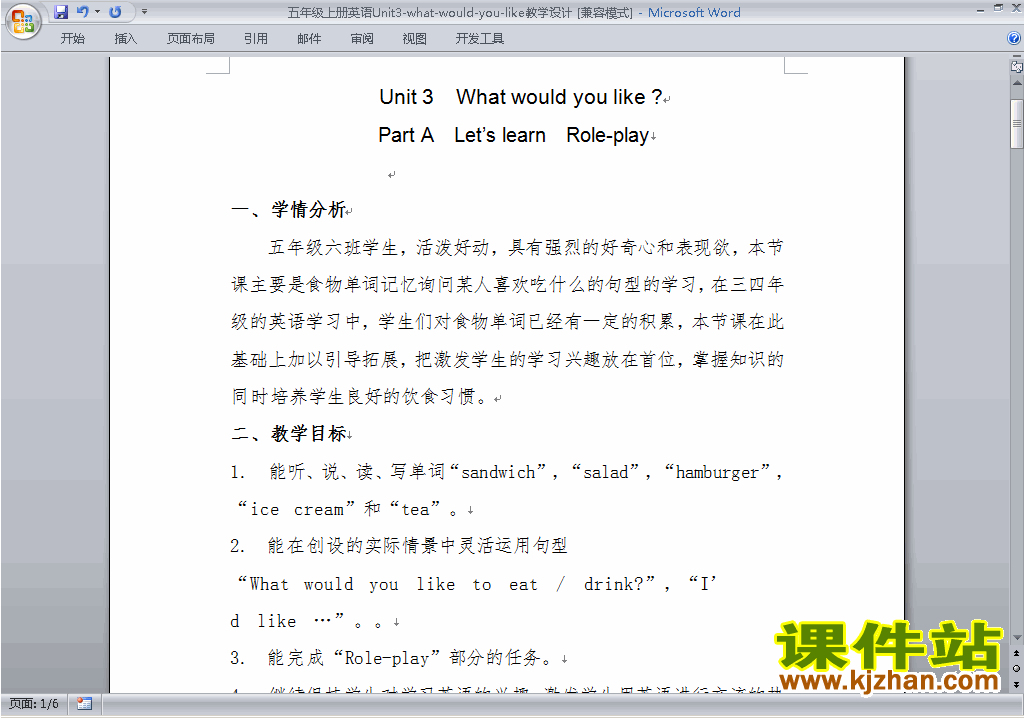Click the text "ice cream" in the document
Viewport: 1024px width, 718px height.
pyautogui.click(x=297, y=509)
